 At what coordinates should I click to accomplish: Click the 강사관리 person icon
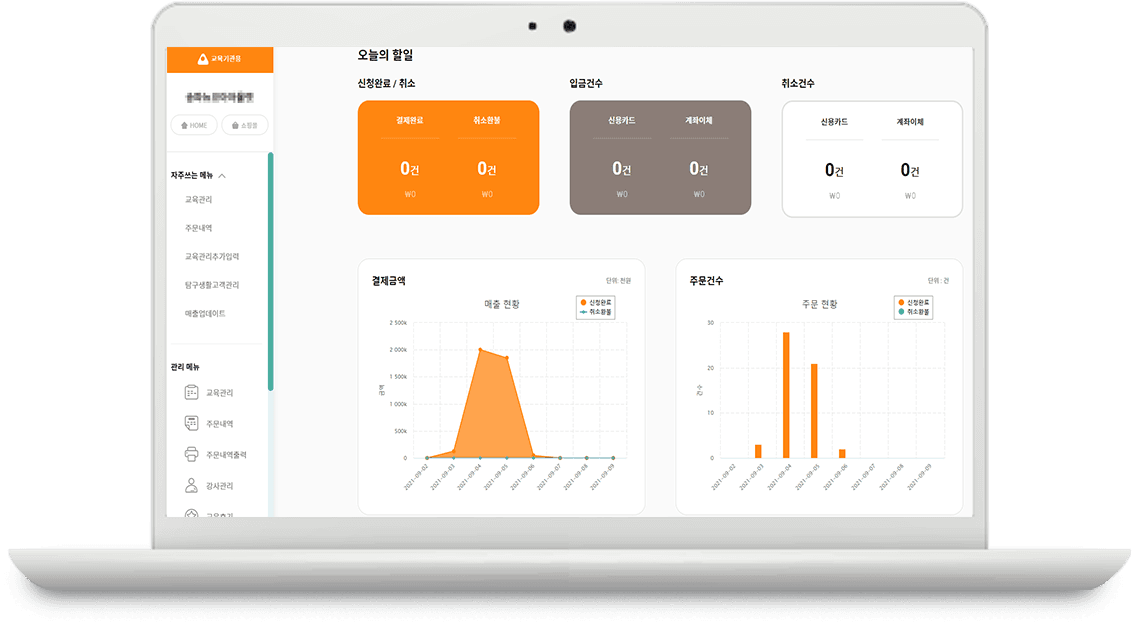click(x=191, y=486)
